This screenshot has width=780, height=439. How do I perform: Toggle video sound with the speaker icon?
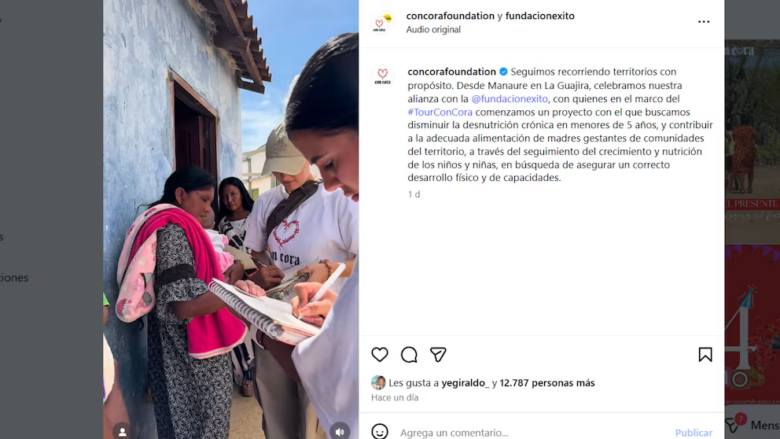(x=340, y=431)
